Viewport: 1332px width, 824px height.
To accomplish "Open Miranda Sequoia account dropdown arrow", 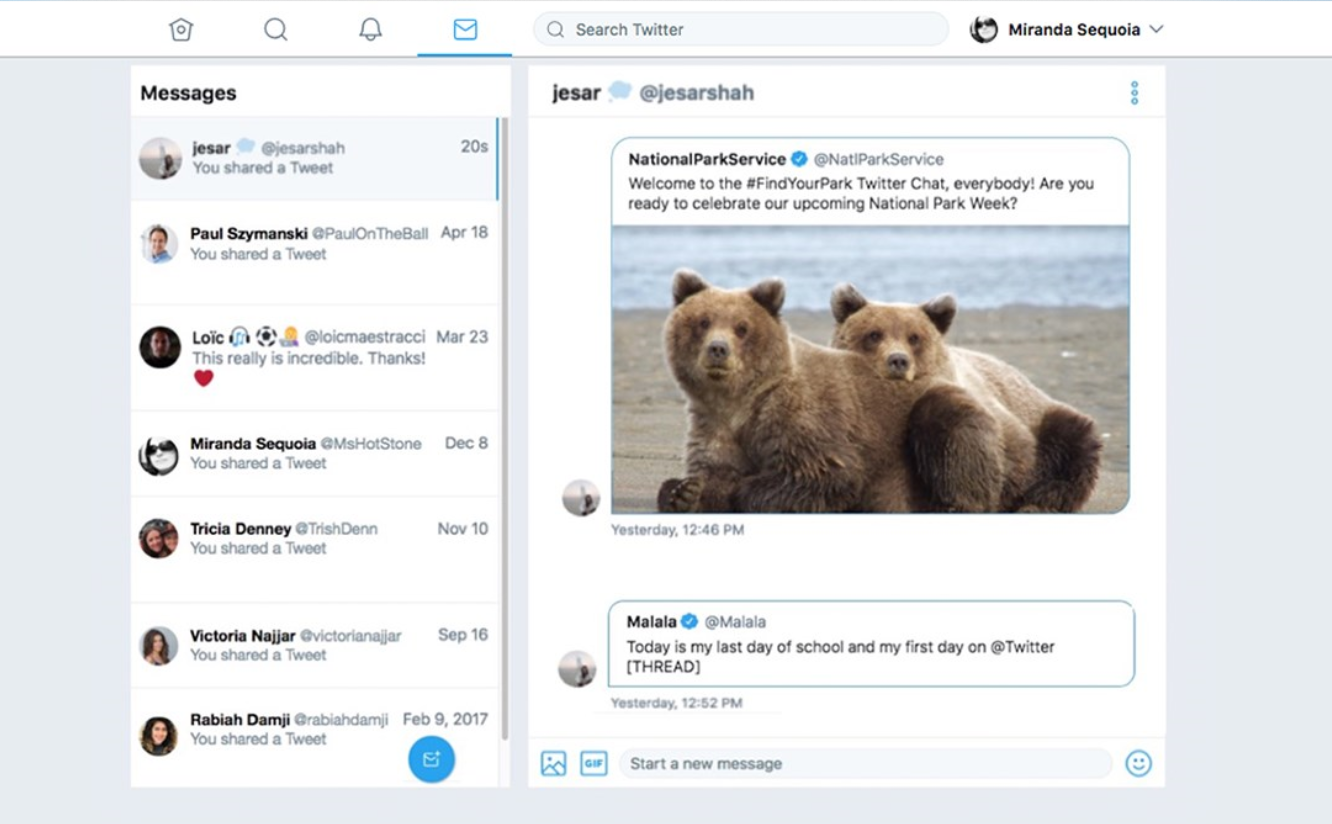I will click(1156, 29).
